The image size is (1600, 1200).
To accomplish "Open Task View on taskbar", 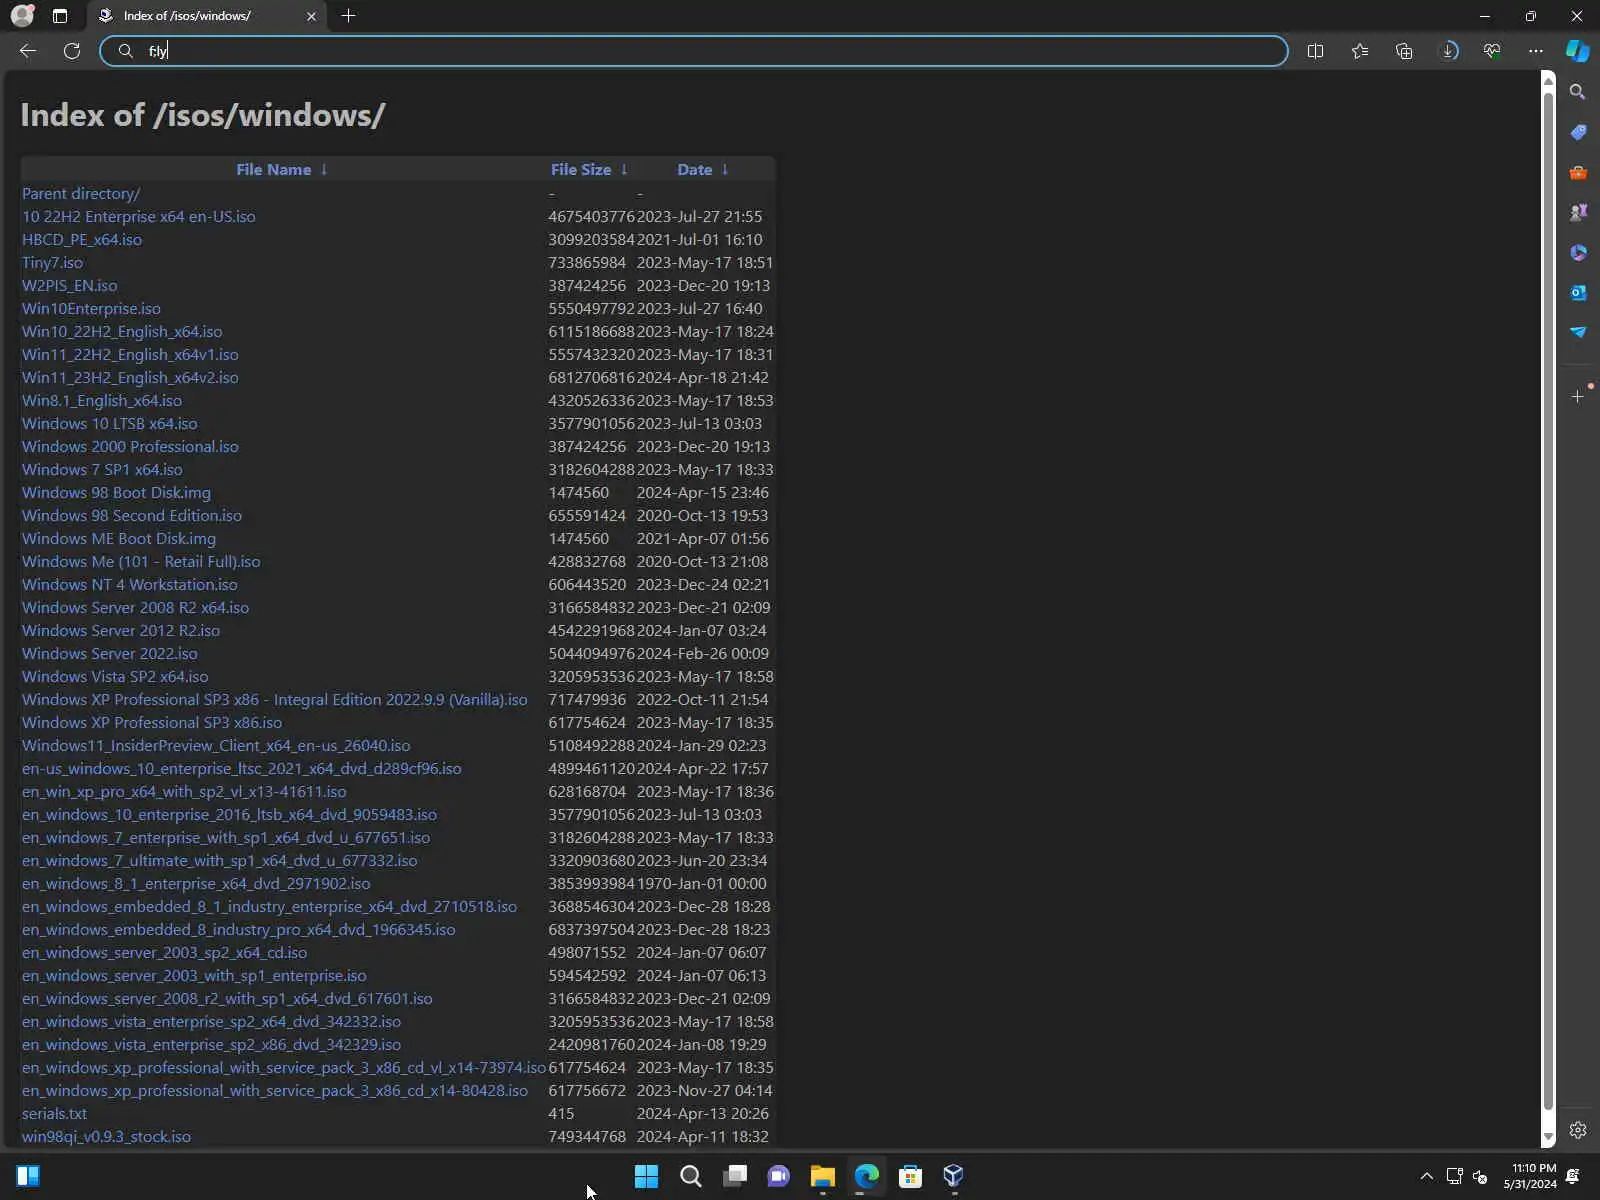I will 735,1176.
